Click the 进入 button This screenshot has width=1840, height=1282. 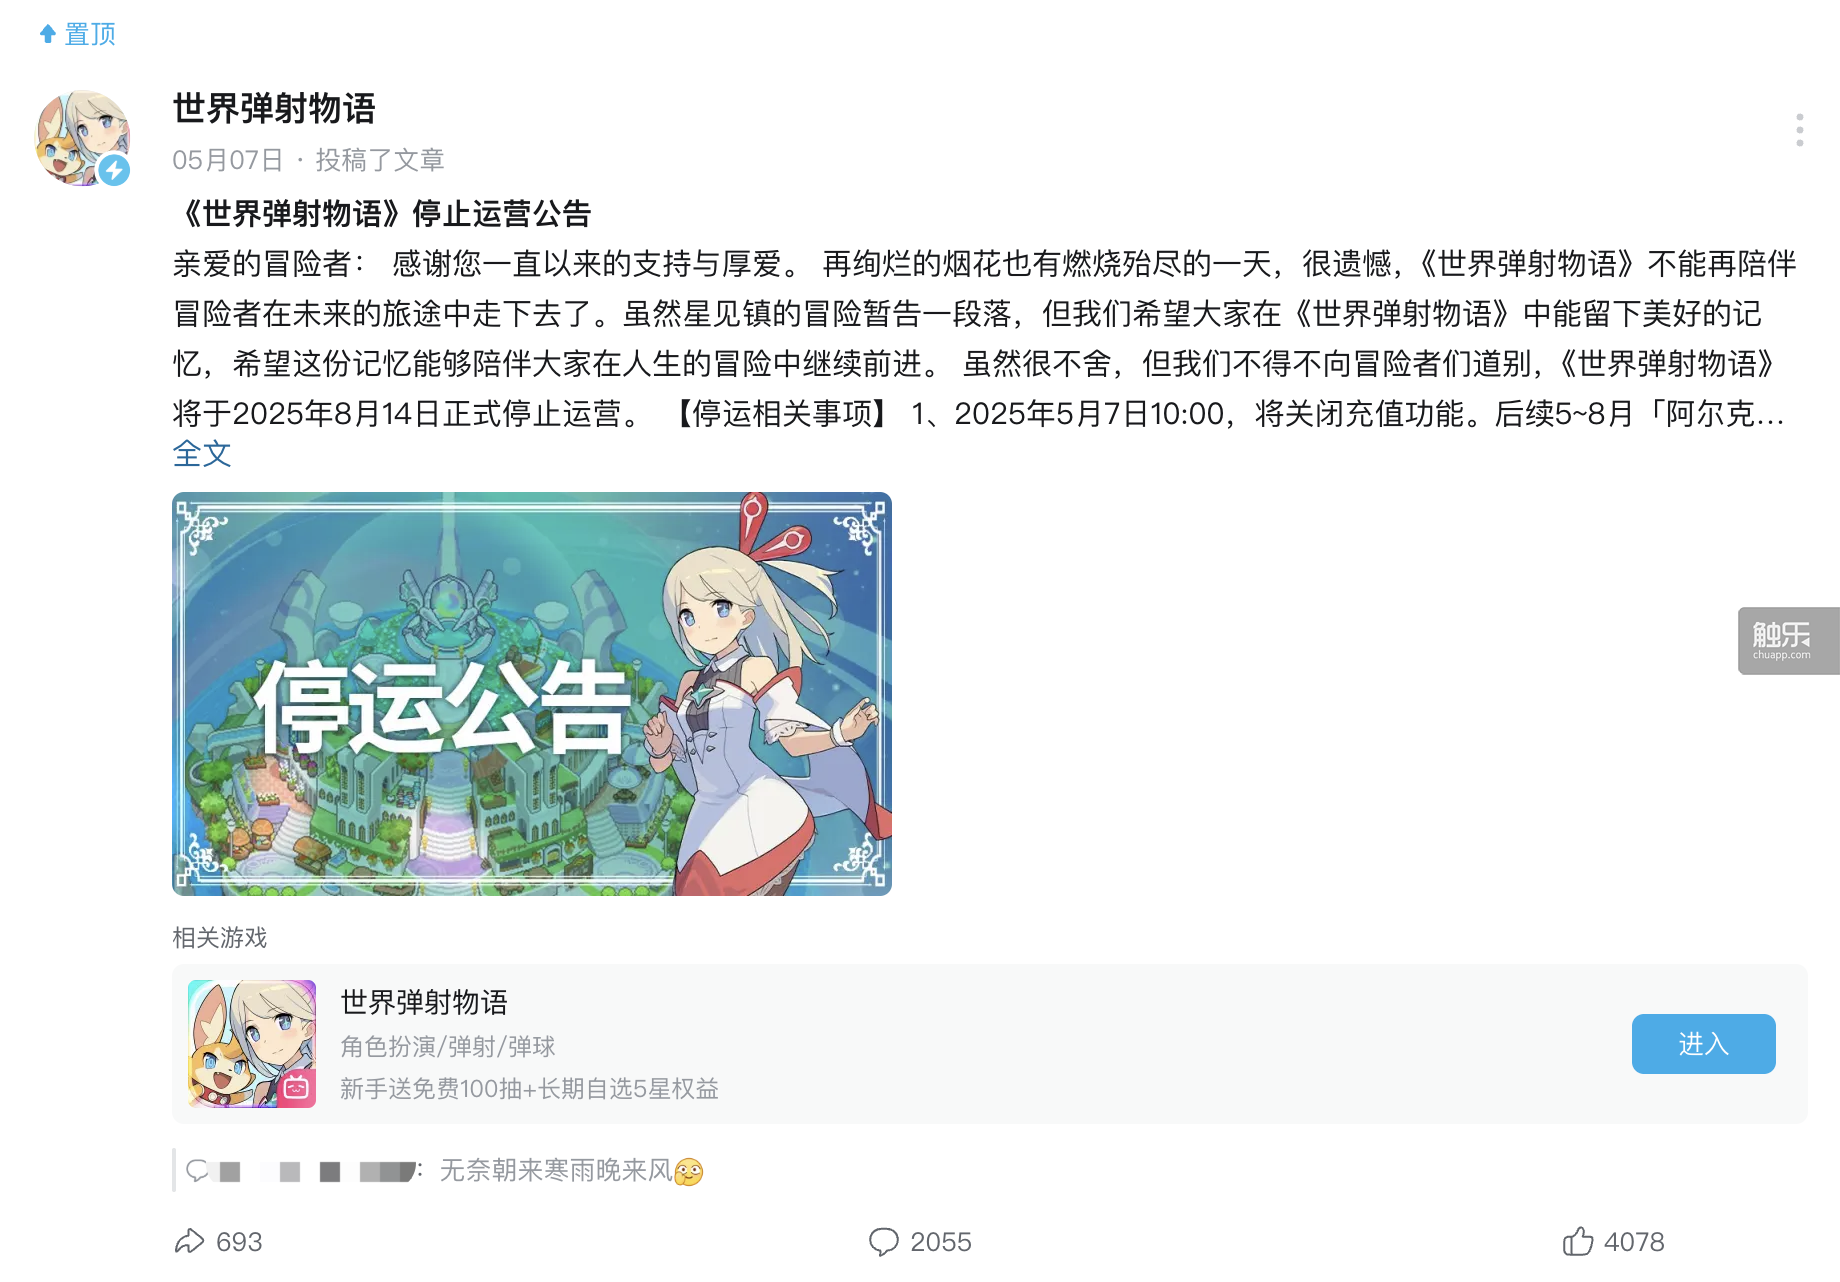pyautogui.click(x=1703, y=1044)
